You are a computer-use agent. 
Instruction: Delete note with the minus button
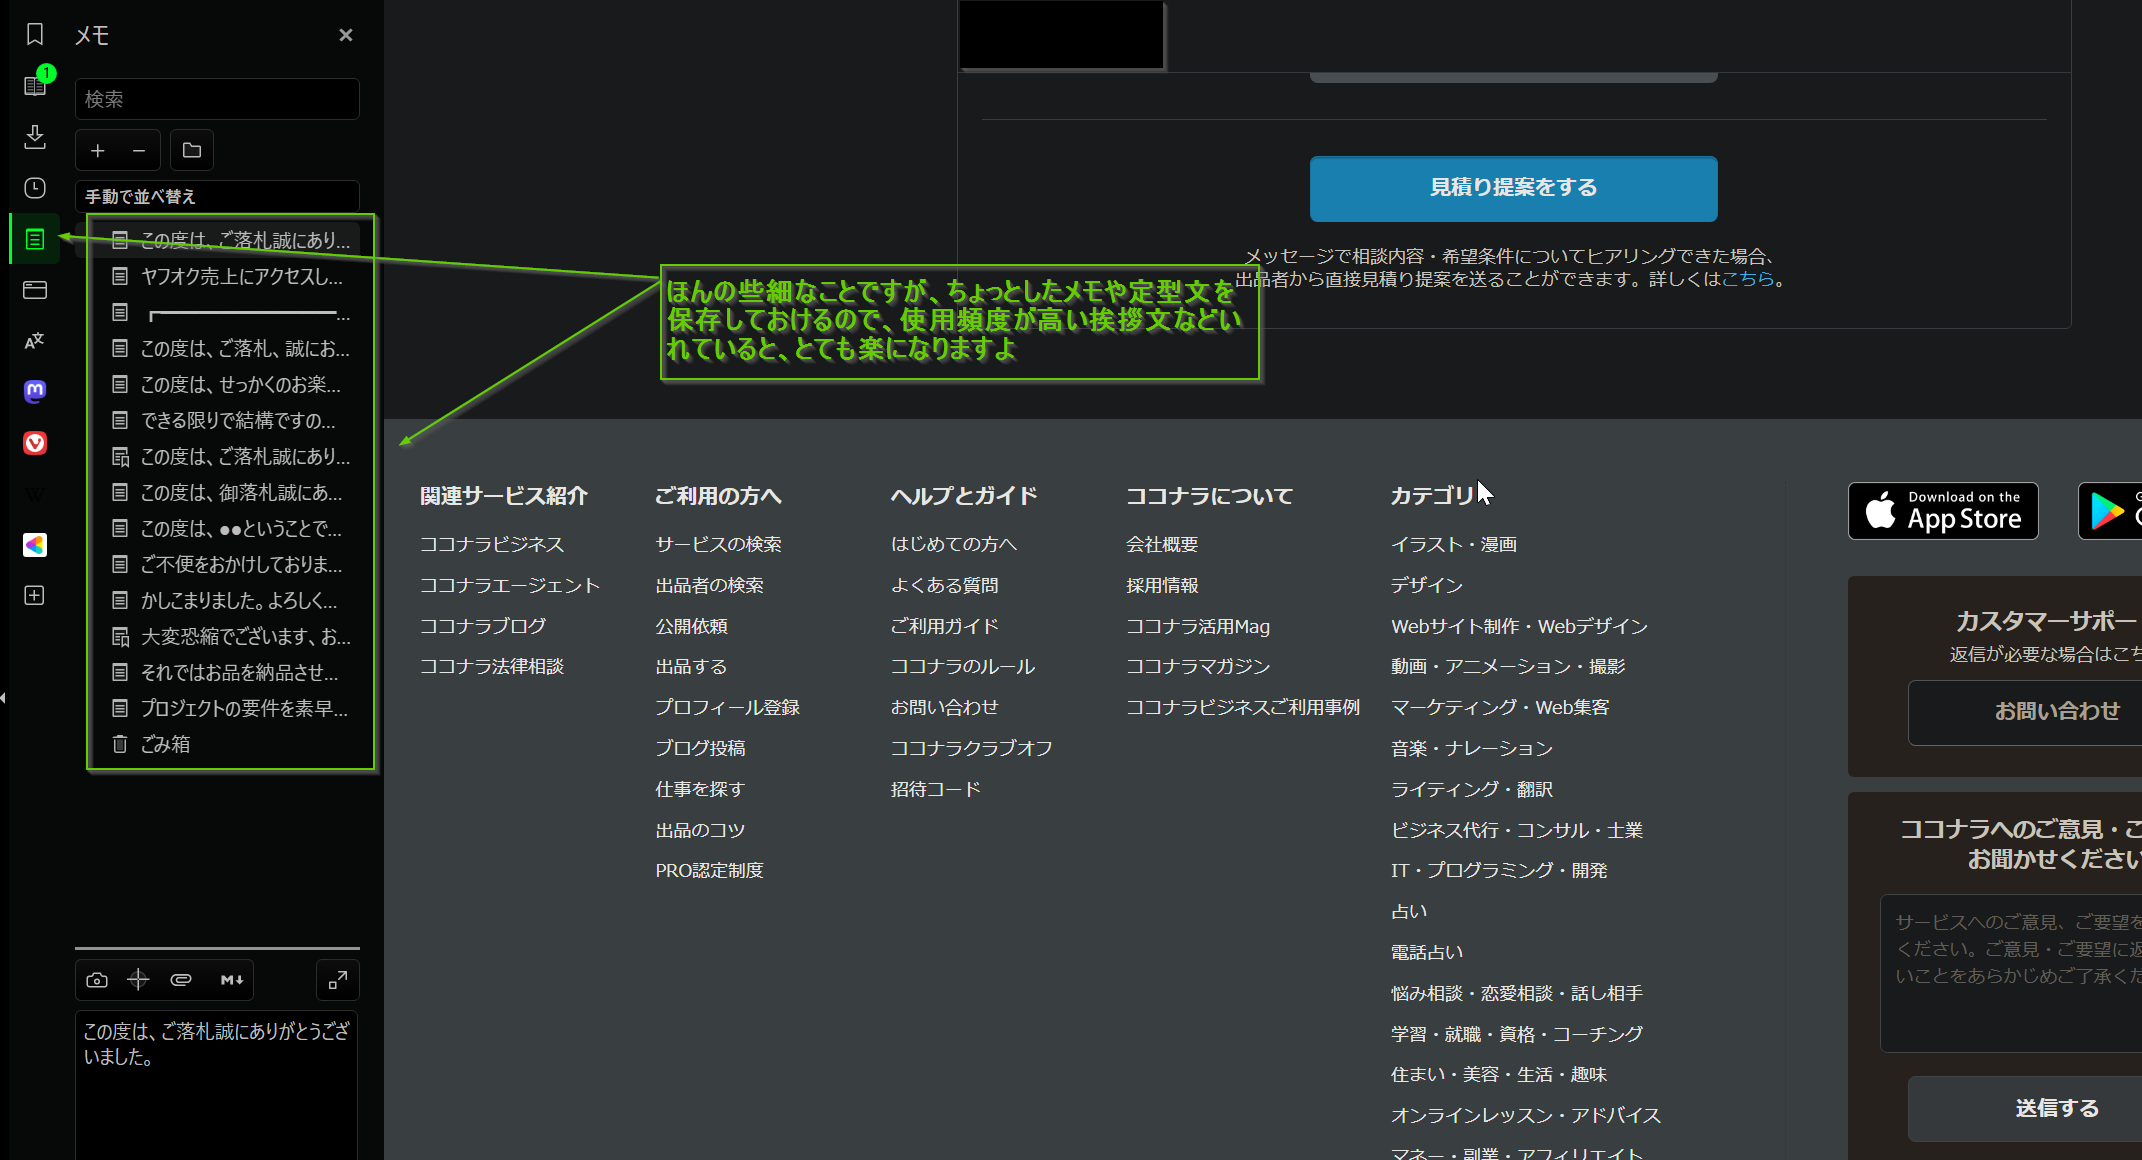(139, 151)
